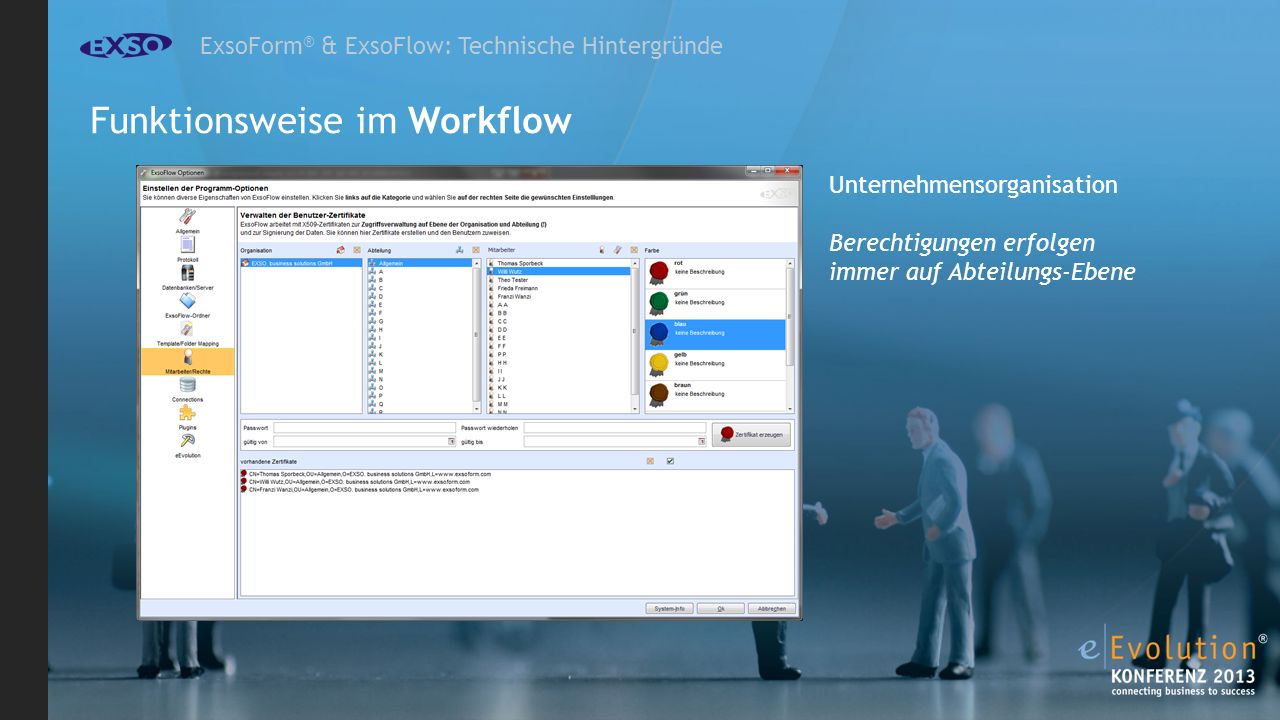Click the System-Info button
The height and width of the screenshot is (720, 1280).
pyautogui.click(x=669, y=608)
